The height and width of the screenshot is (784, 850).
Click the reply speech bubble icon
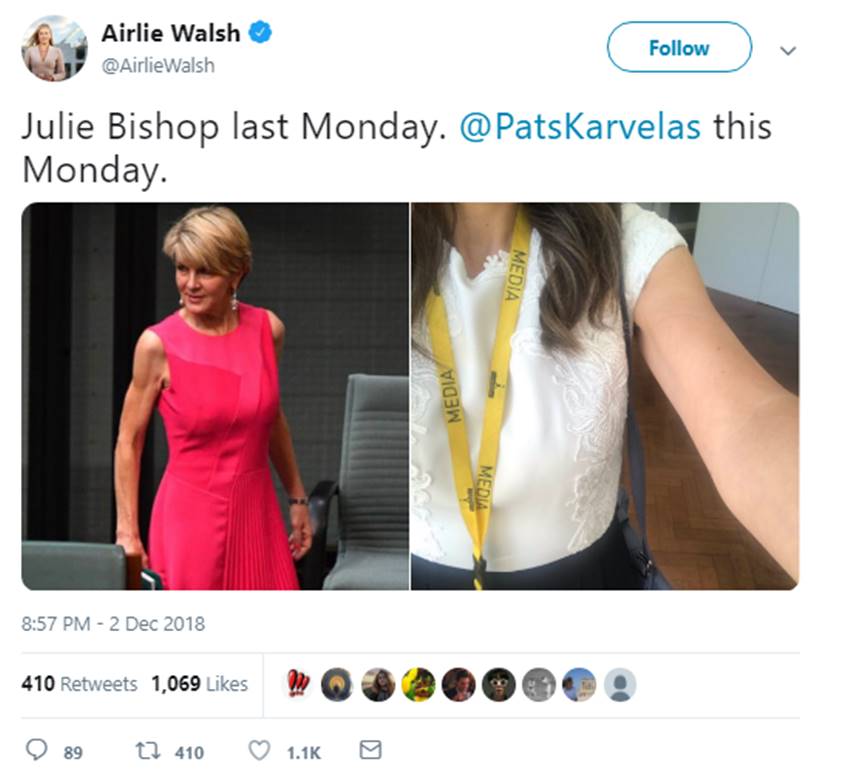point(37,750)
